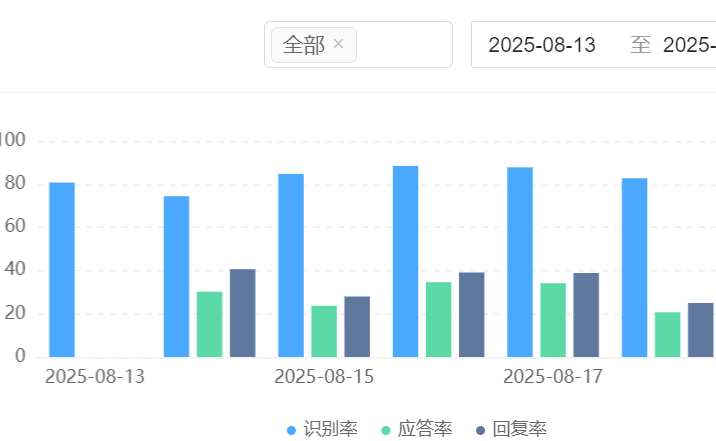Click the dark blue bar above 2025-08-17
Image resolution: width=716 pixels, height=441 pixels.
[x=586, y=315]
